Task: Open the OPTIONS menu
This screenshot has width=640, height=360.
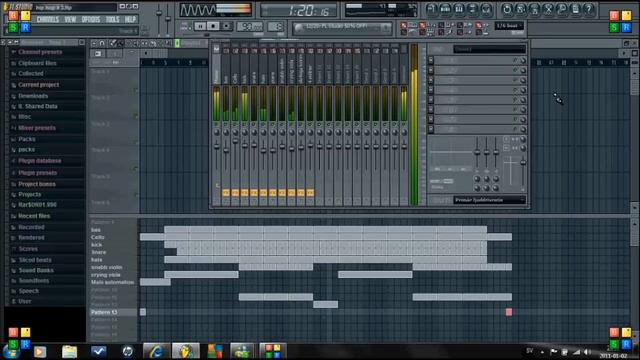Action: (91, 19)
